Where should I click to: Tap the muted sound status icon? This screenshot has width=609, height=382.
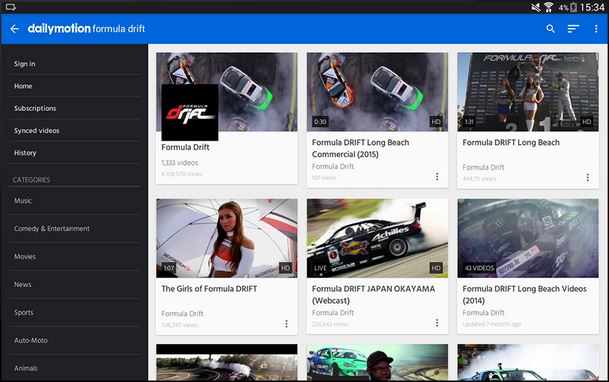point(536,7)
